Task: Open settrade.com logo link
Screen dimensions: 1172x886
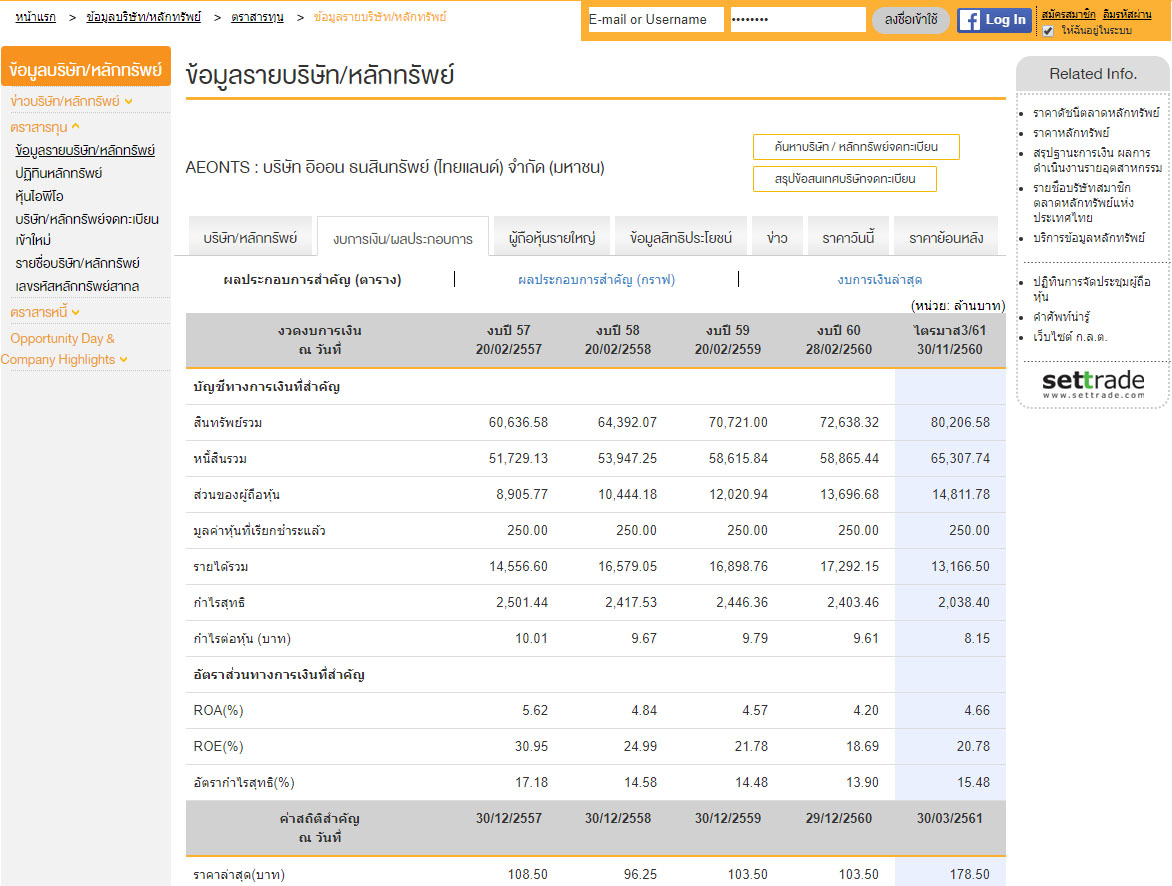Action: 1093,384
